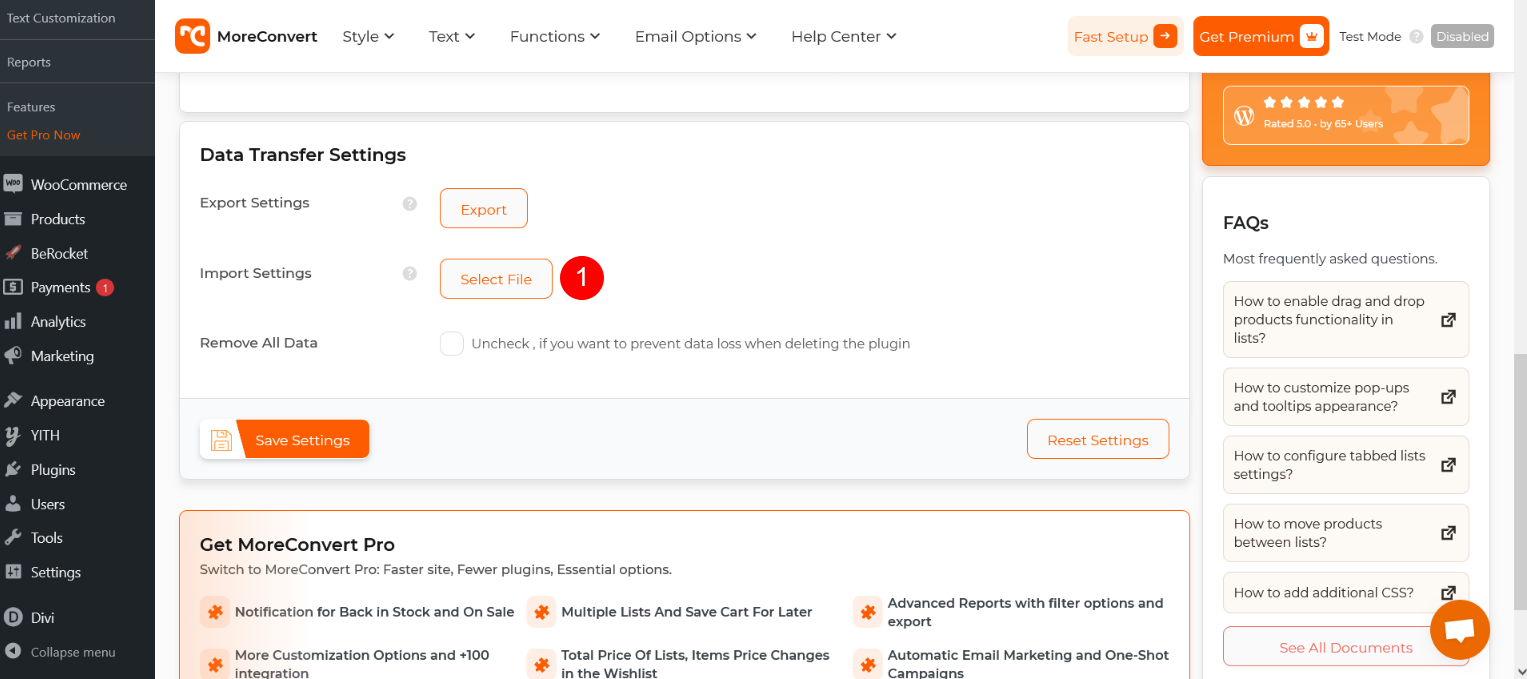Click the Analytics bar chart icon
The width and height of the screenshot is (1527, 679).
(13, 321)
